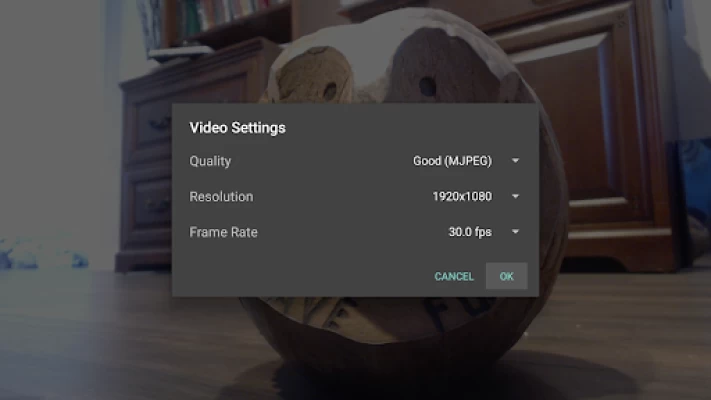711x400 pixels.
Task: Click the Quality label
Action: (x=210, y=160)
